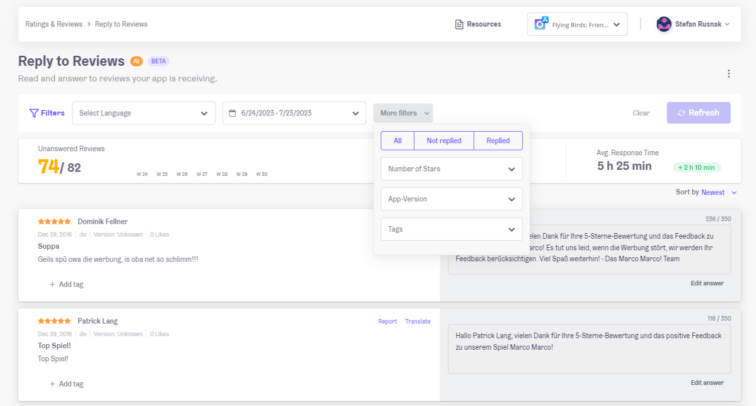Screen dimensions: 756x406
Task: Open the Select Language dropdown
Action: pyautogui.click(x=144, y=113)
